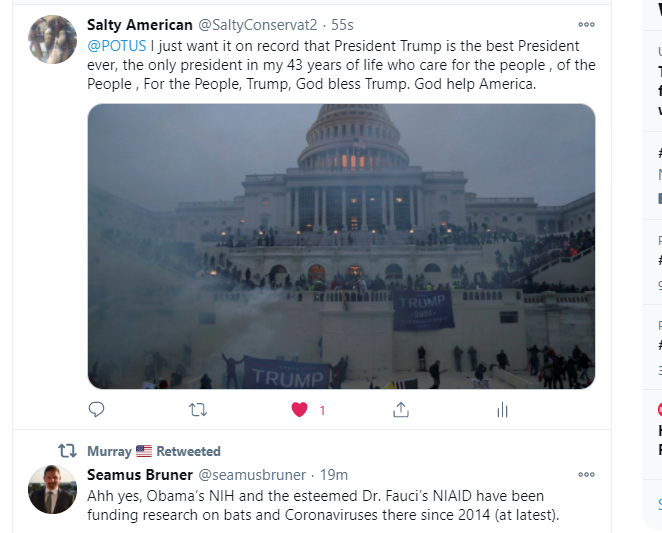The image size is (662, 533).
Task: Open the Capitol building photo
Action: tap(341, 246)
